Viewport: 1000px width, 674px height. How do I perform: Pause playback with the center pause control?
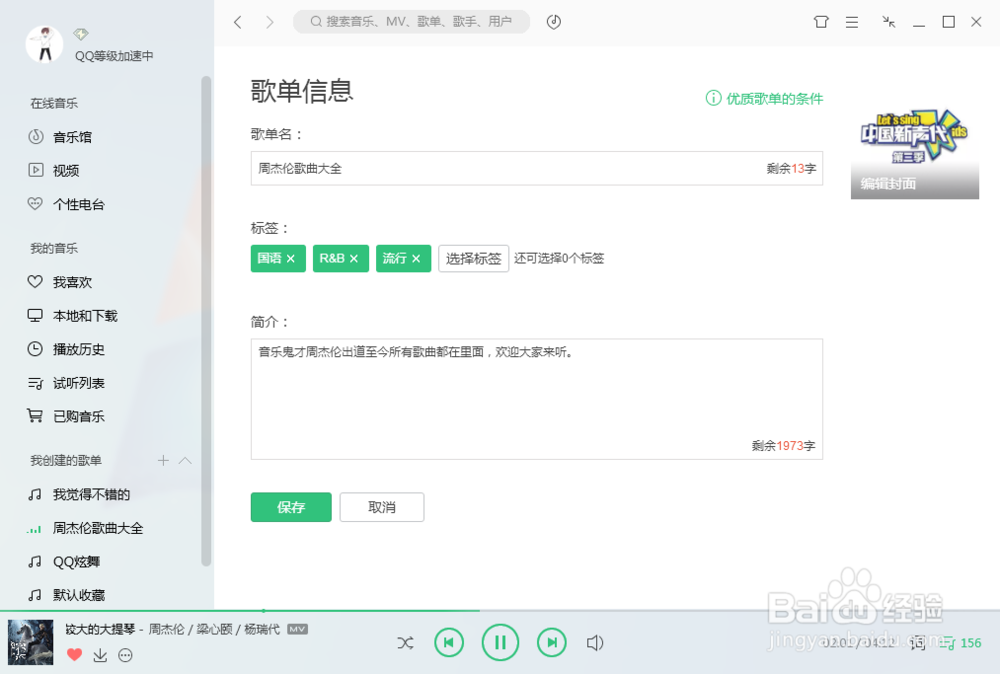[500, 643]
